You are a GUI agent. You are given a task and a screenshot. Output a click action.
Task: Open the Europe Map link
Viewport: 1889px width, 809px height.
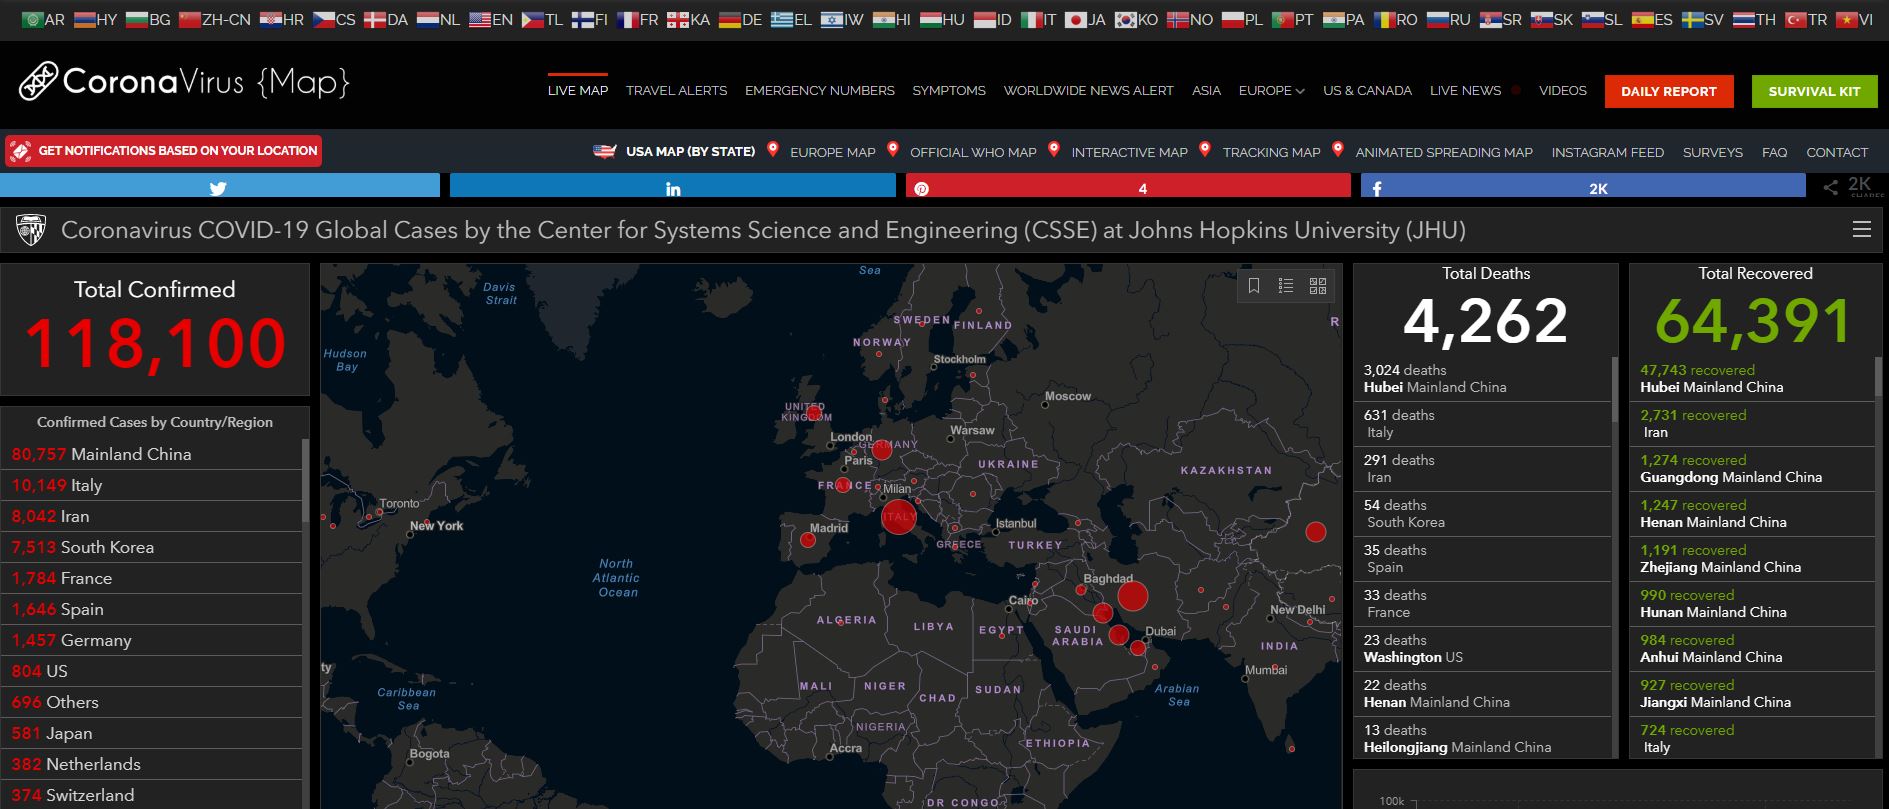(x=833, y=152)
